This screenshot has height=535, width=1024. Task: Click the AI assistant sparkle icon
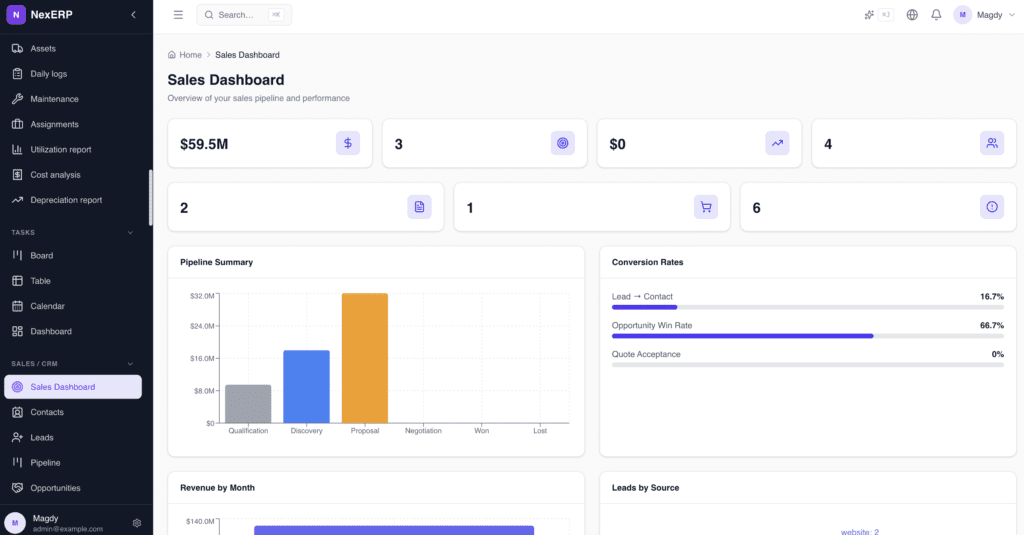coord(869,15)
